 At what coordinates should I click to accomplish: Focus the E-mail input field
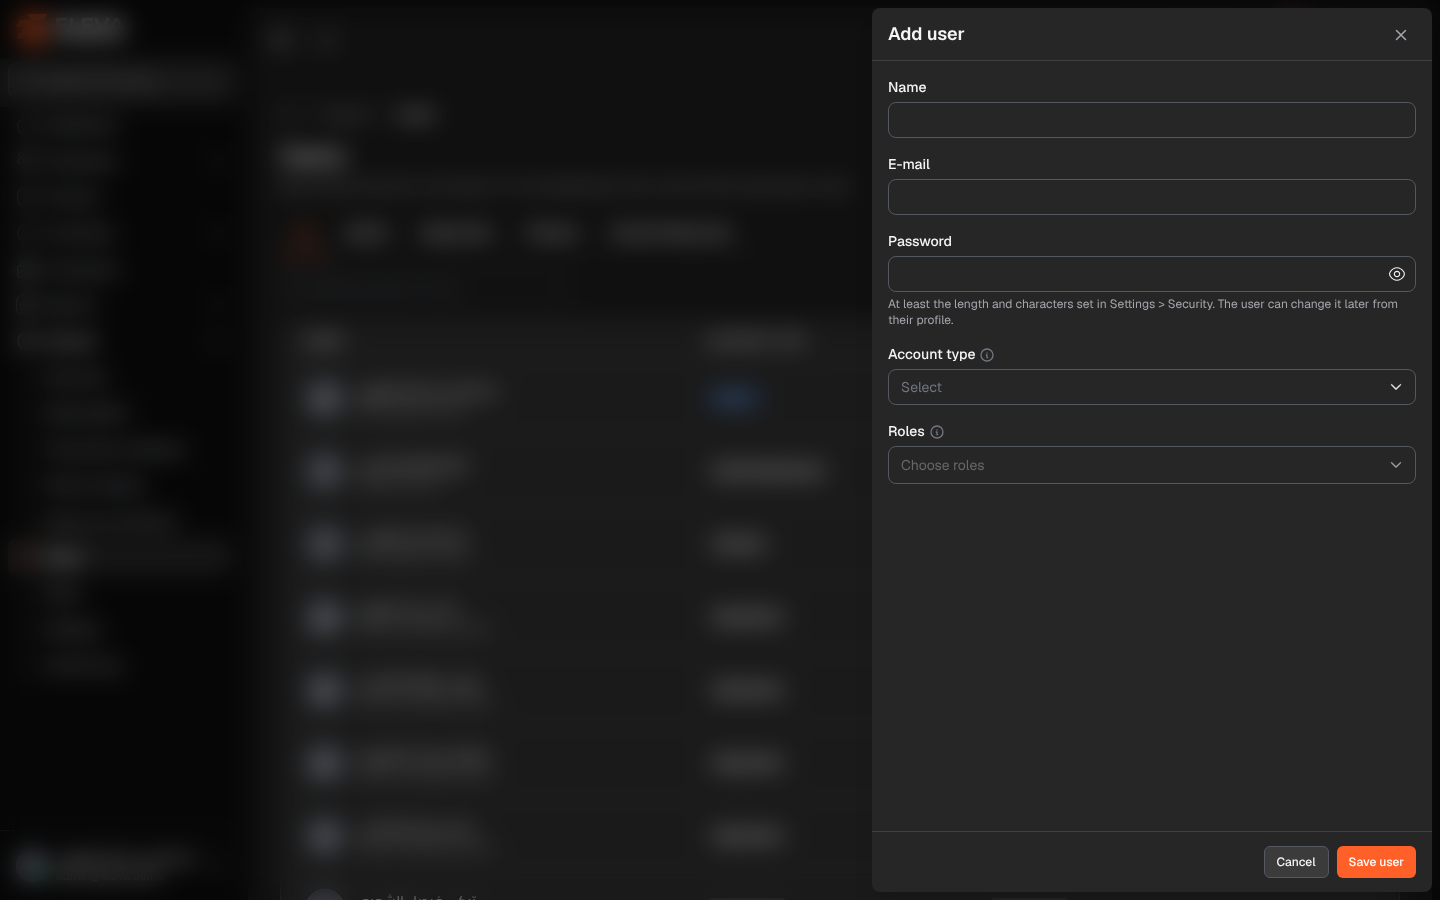point(1152,197)
